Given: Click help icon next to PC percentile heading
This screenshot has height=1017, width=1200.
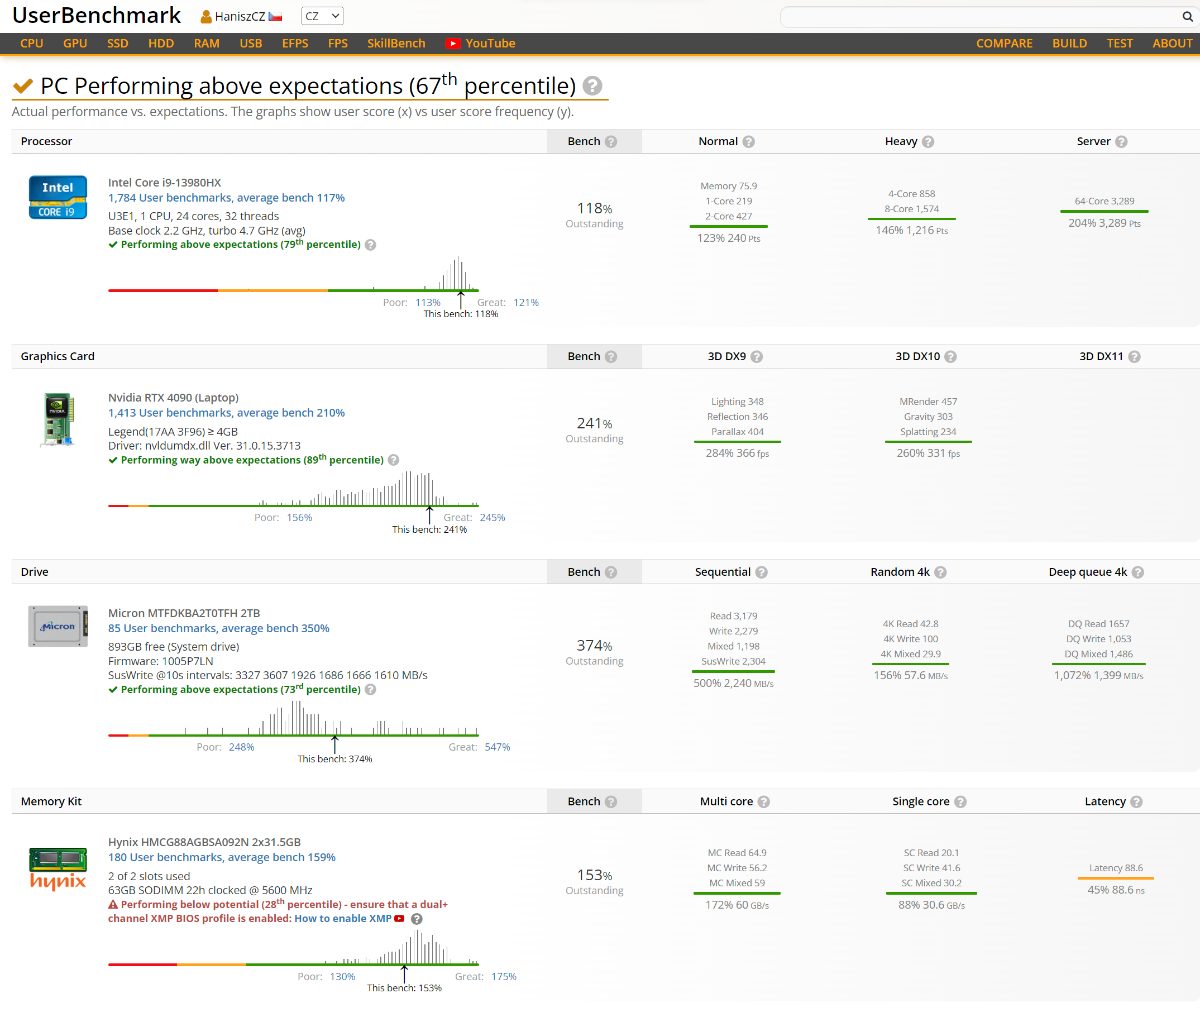Looking at the screenshot, I should [x=592, y=86].
